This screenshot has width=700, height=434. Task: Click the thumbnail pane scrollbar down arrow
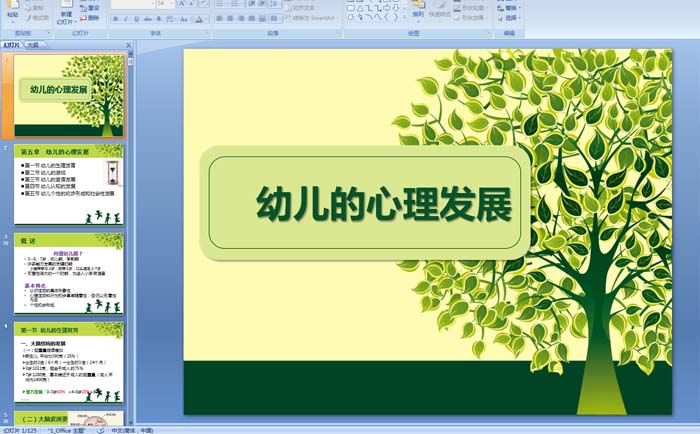pos(131,421)
